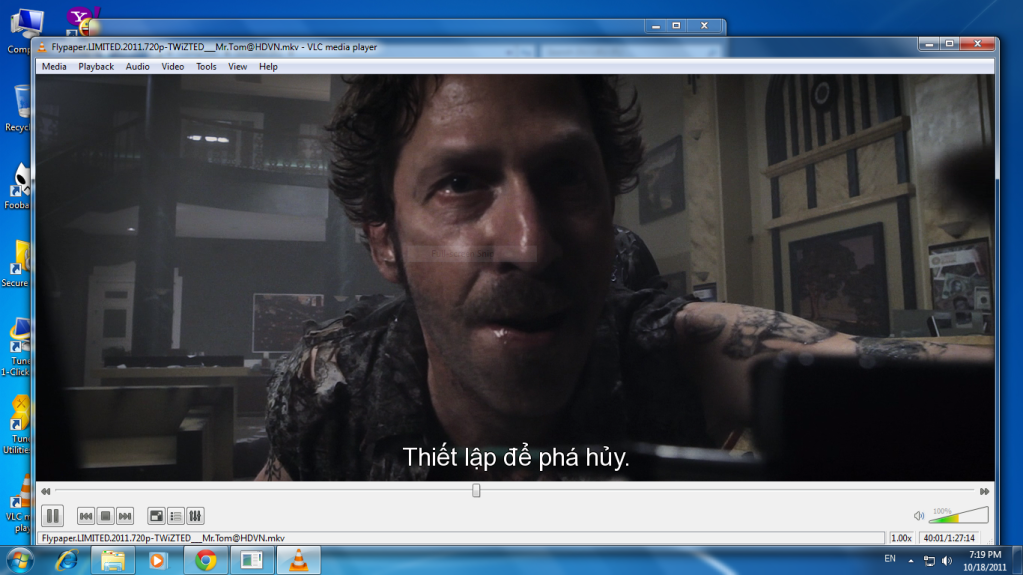1023x575 pixels.
Task: Stop playback button
Action: (105, 516)
